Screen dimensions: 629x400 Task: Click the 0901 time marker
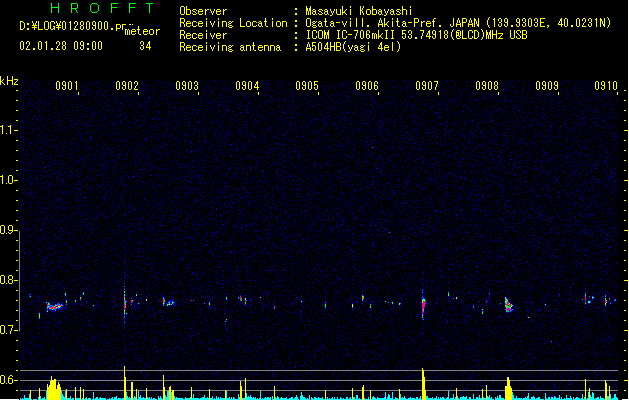[x=67, y=86]
